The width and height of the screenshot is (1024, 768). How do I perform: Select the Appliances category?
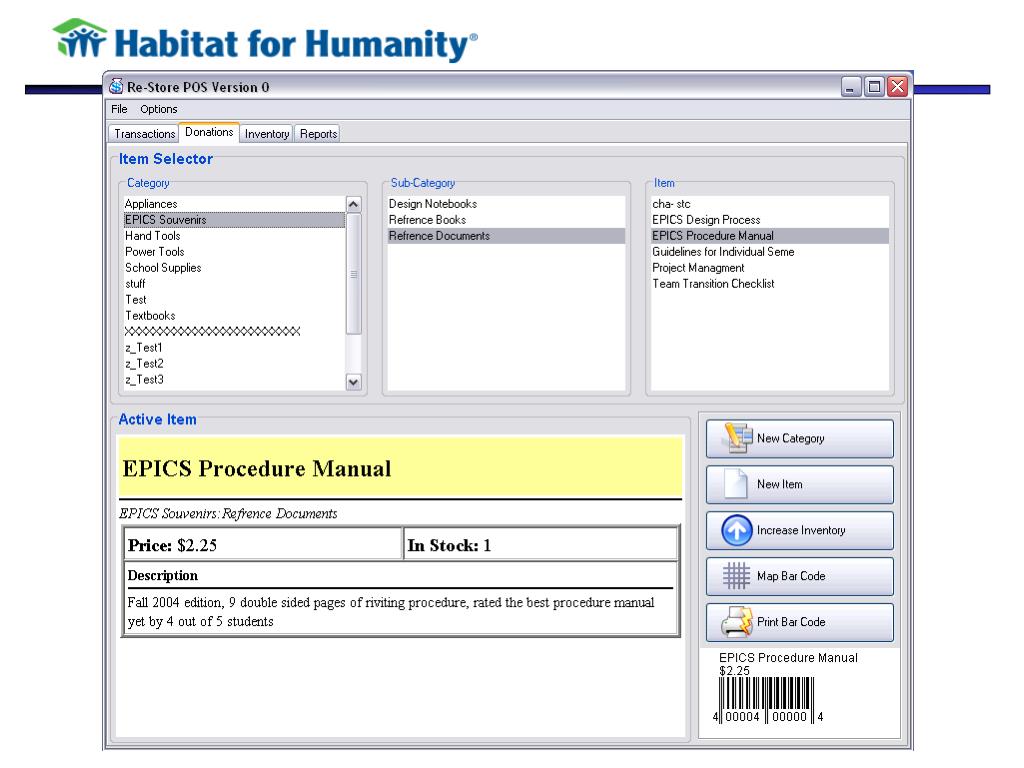234,204
